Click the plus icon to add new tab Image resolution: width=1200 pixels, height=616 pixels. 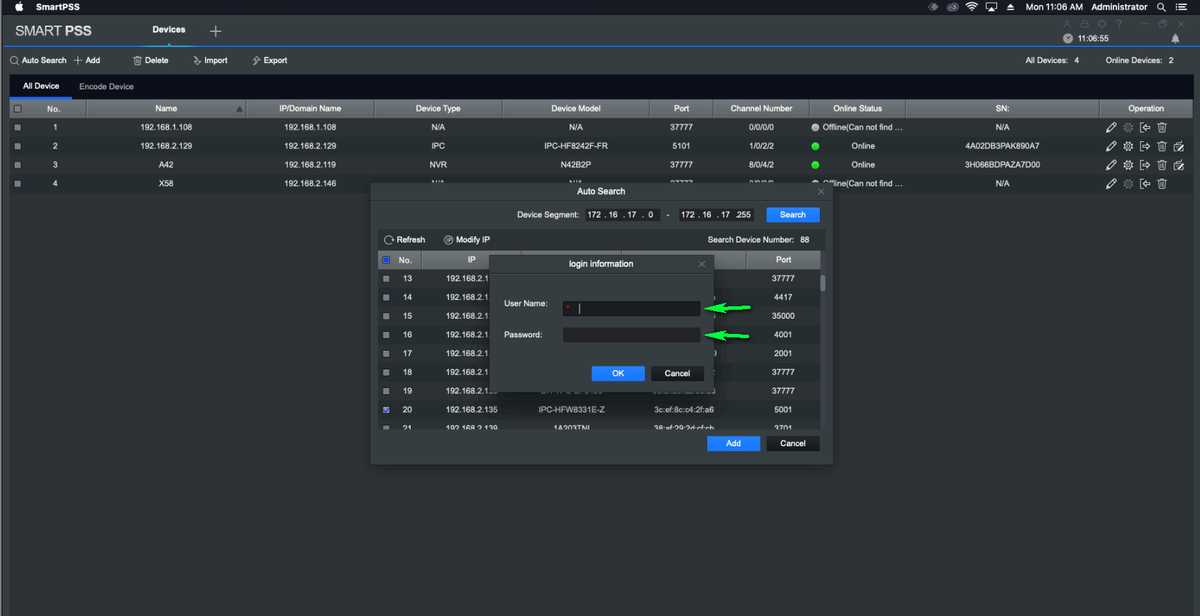point(215,31)
